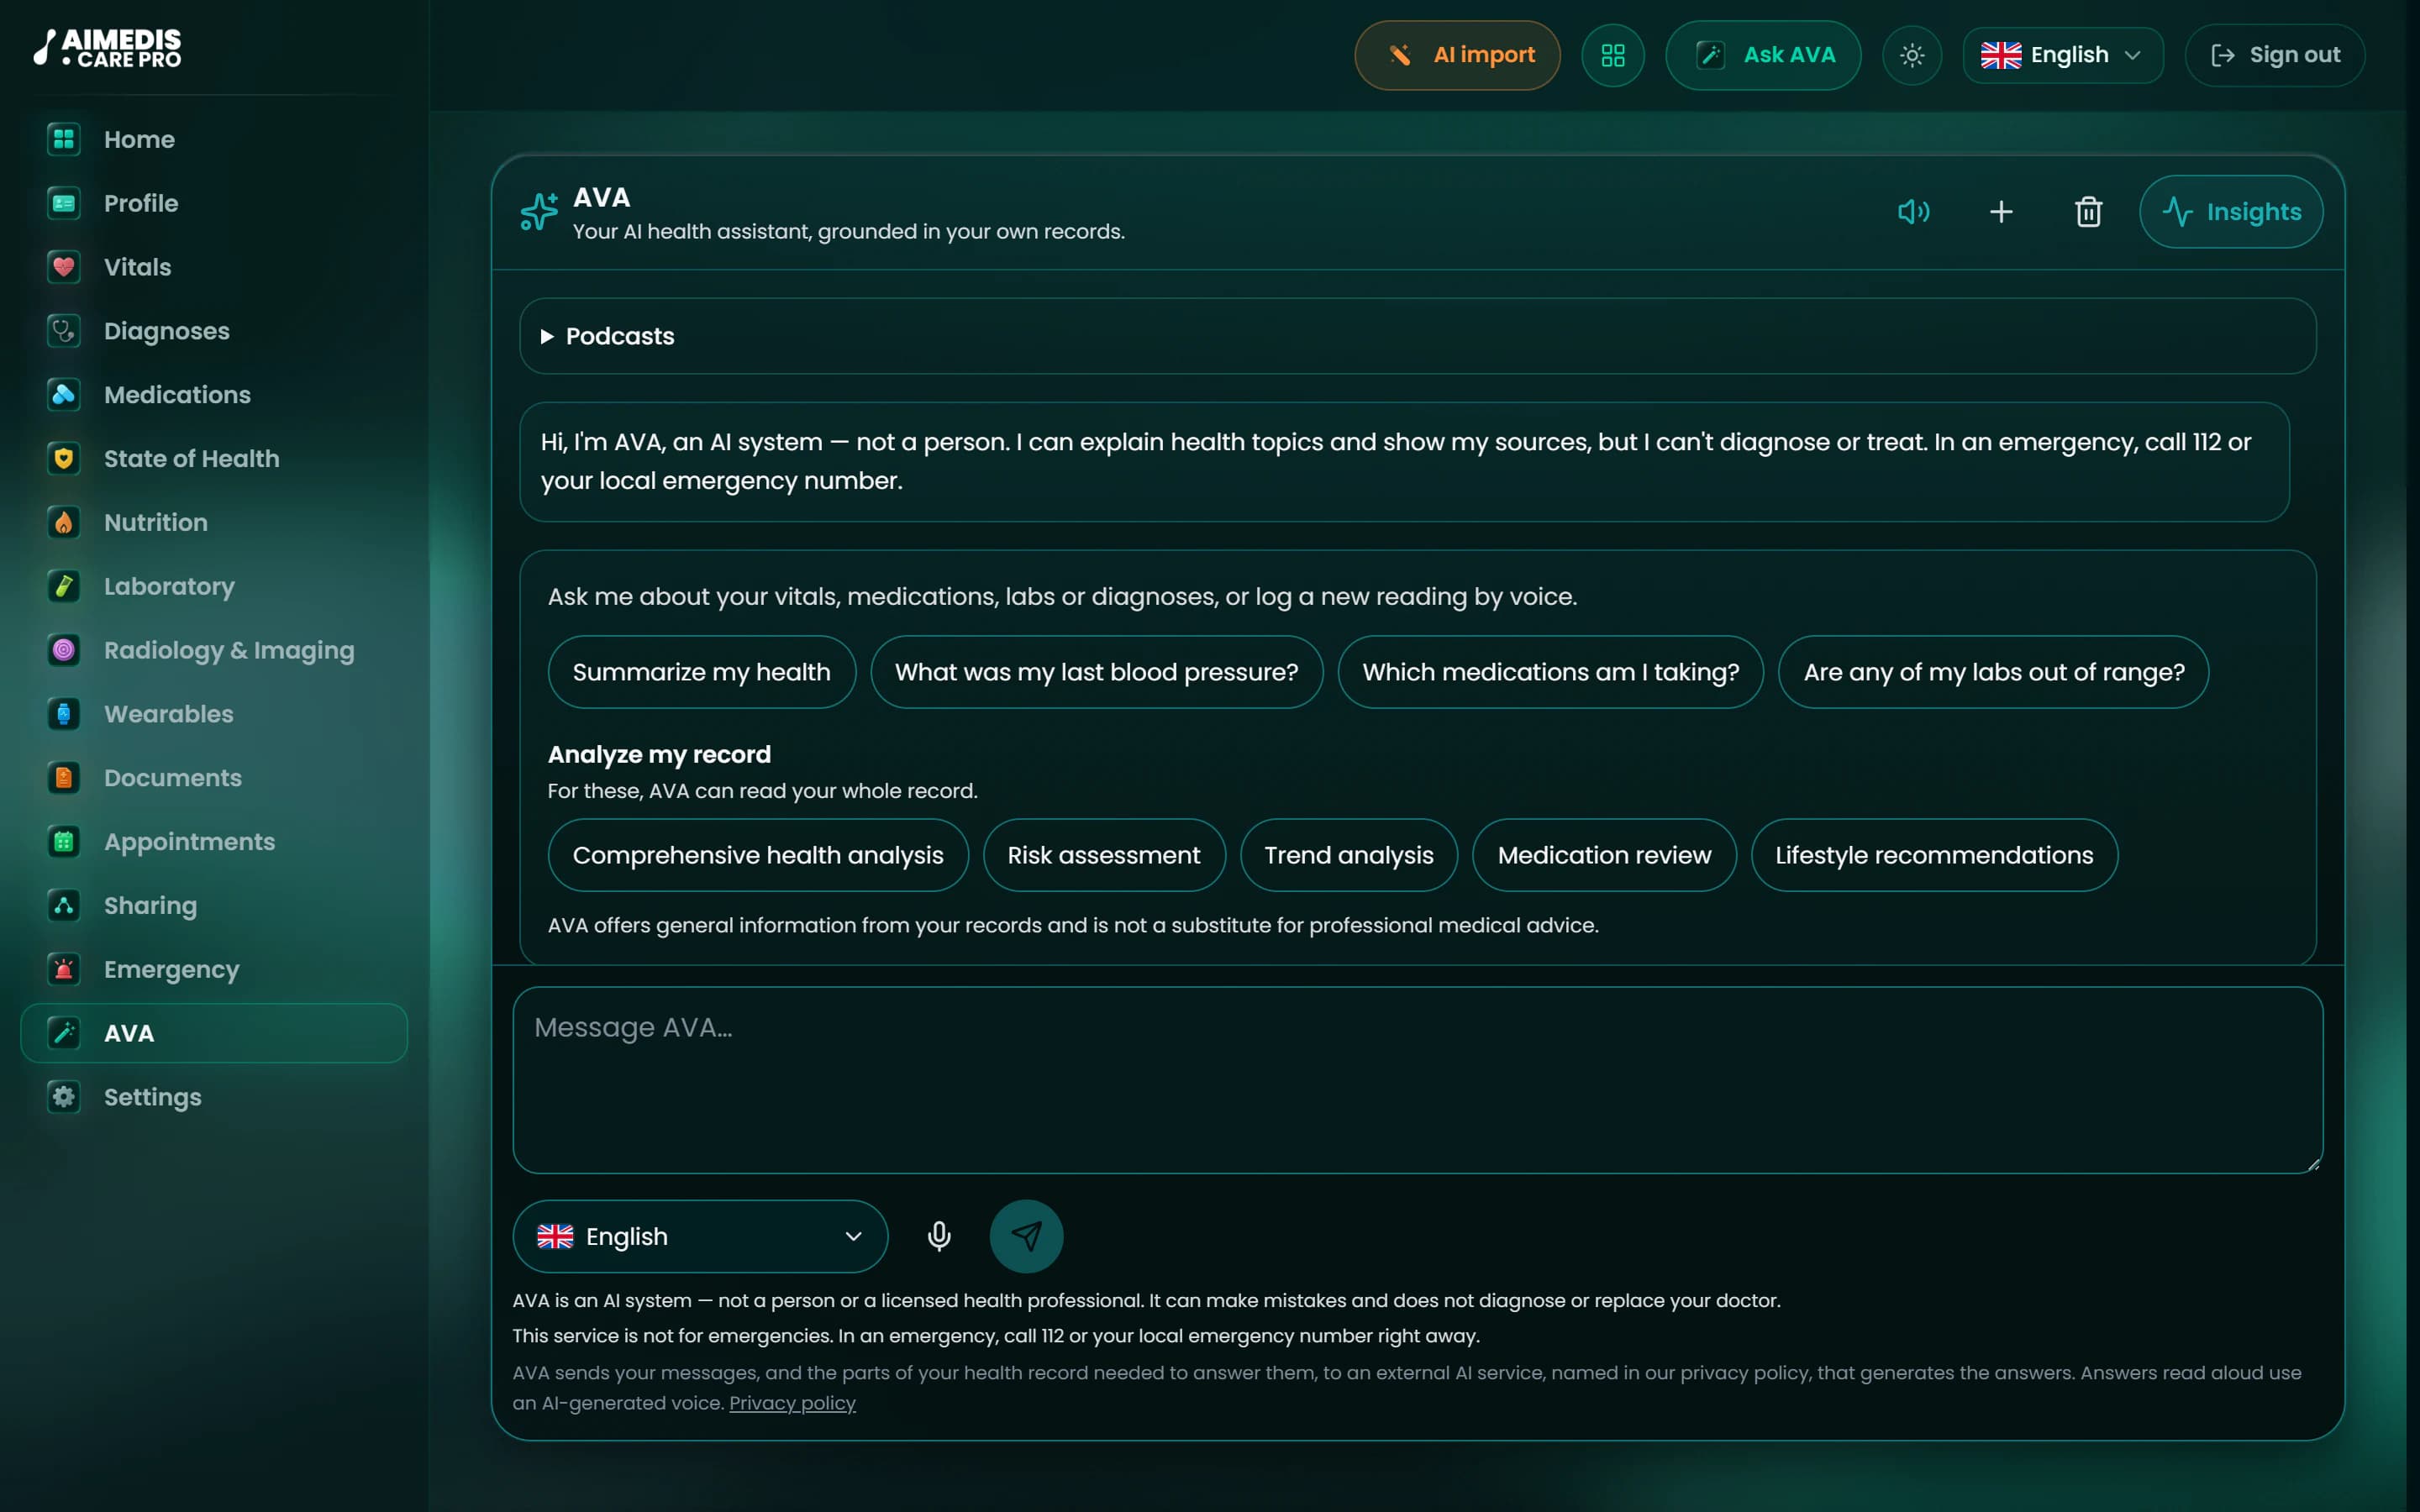
Task: Choose 'What was my last blood pressure?' suggestion
Action: pos(1096,672)
